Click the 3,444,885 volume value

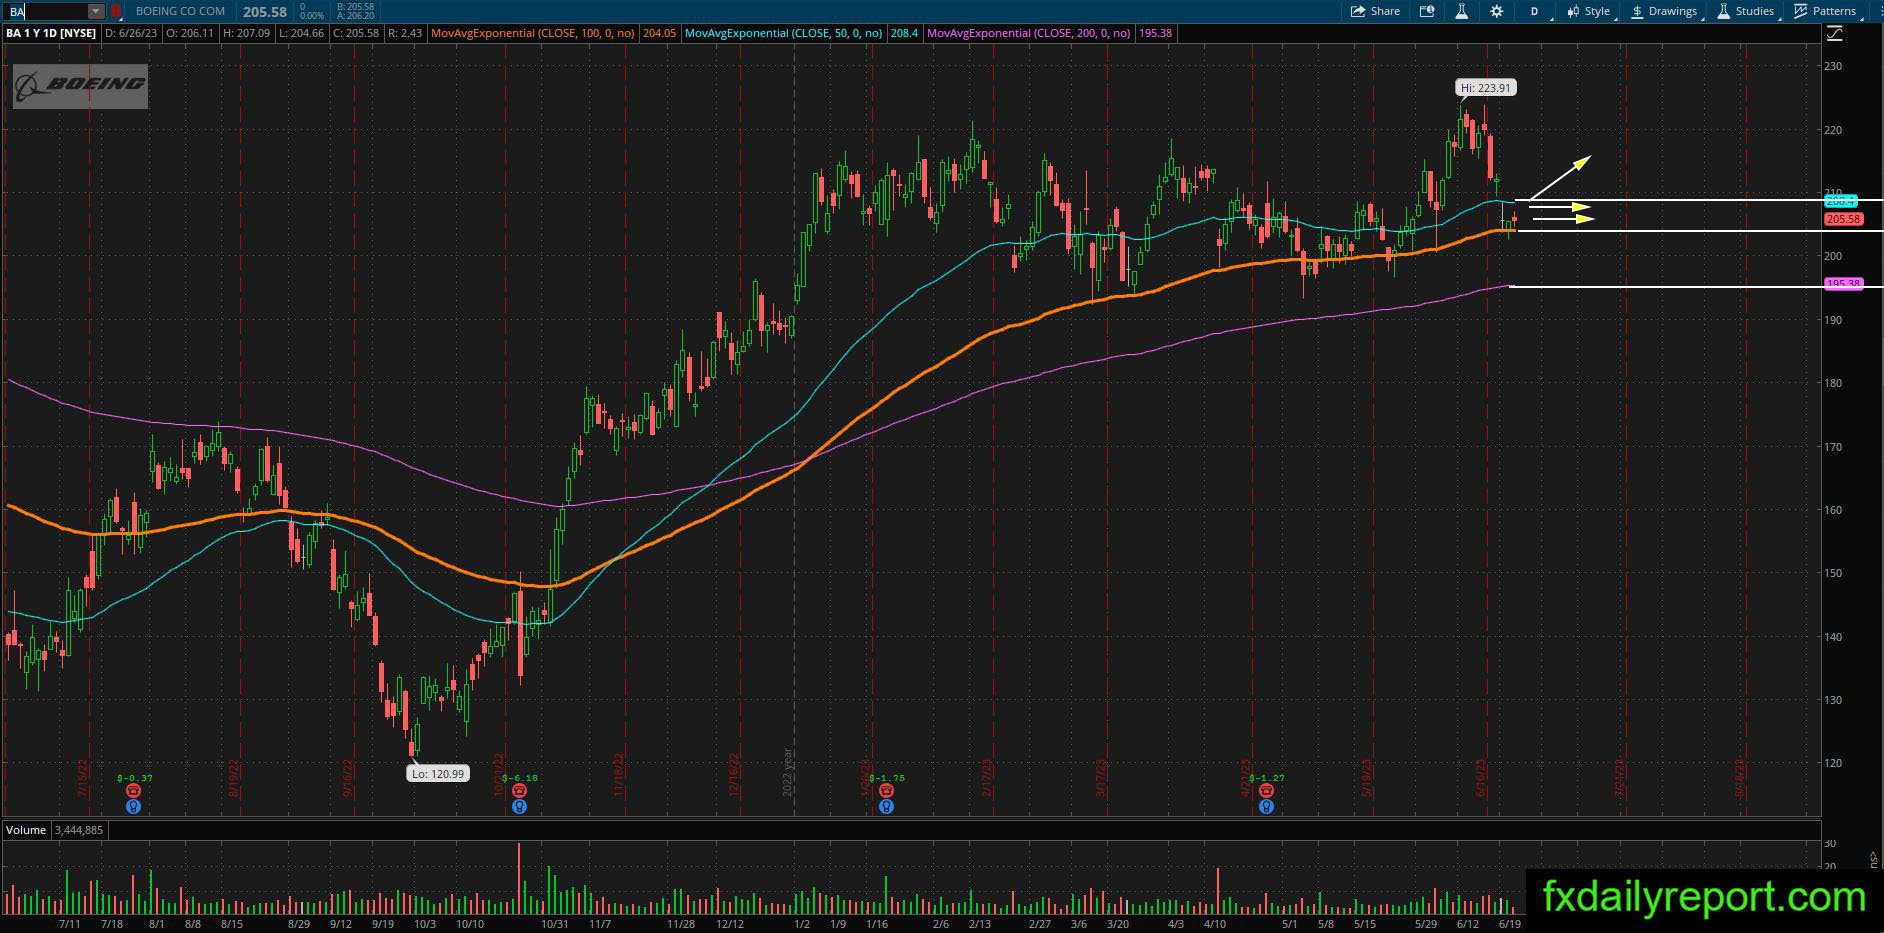point(78,830)
